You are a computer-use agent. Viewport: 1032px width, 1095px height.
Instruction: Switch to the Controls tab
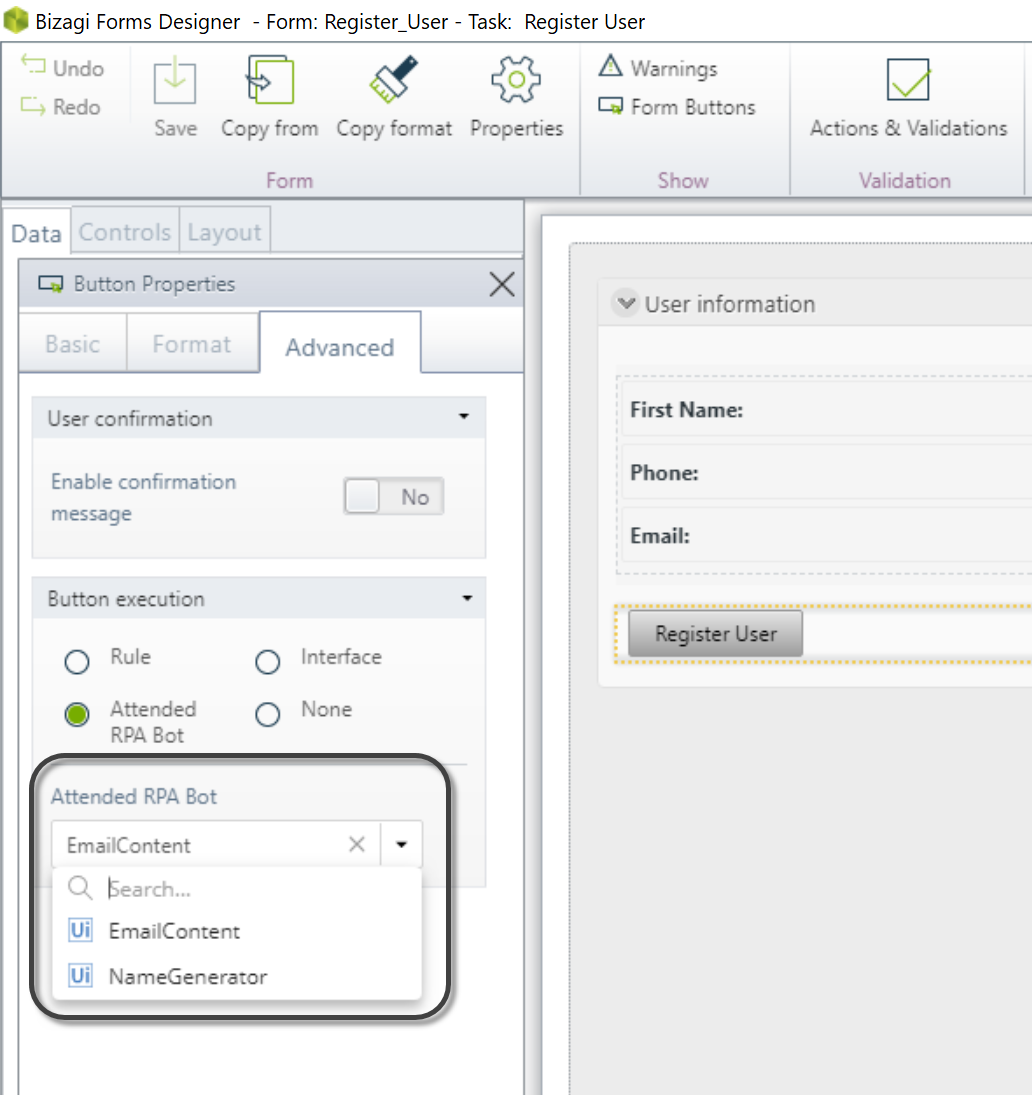pos(124,231)
